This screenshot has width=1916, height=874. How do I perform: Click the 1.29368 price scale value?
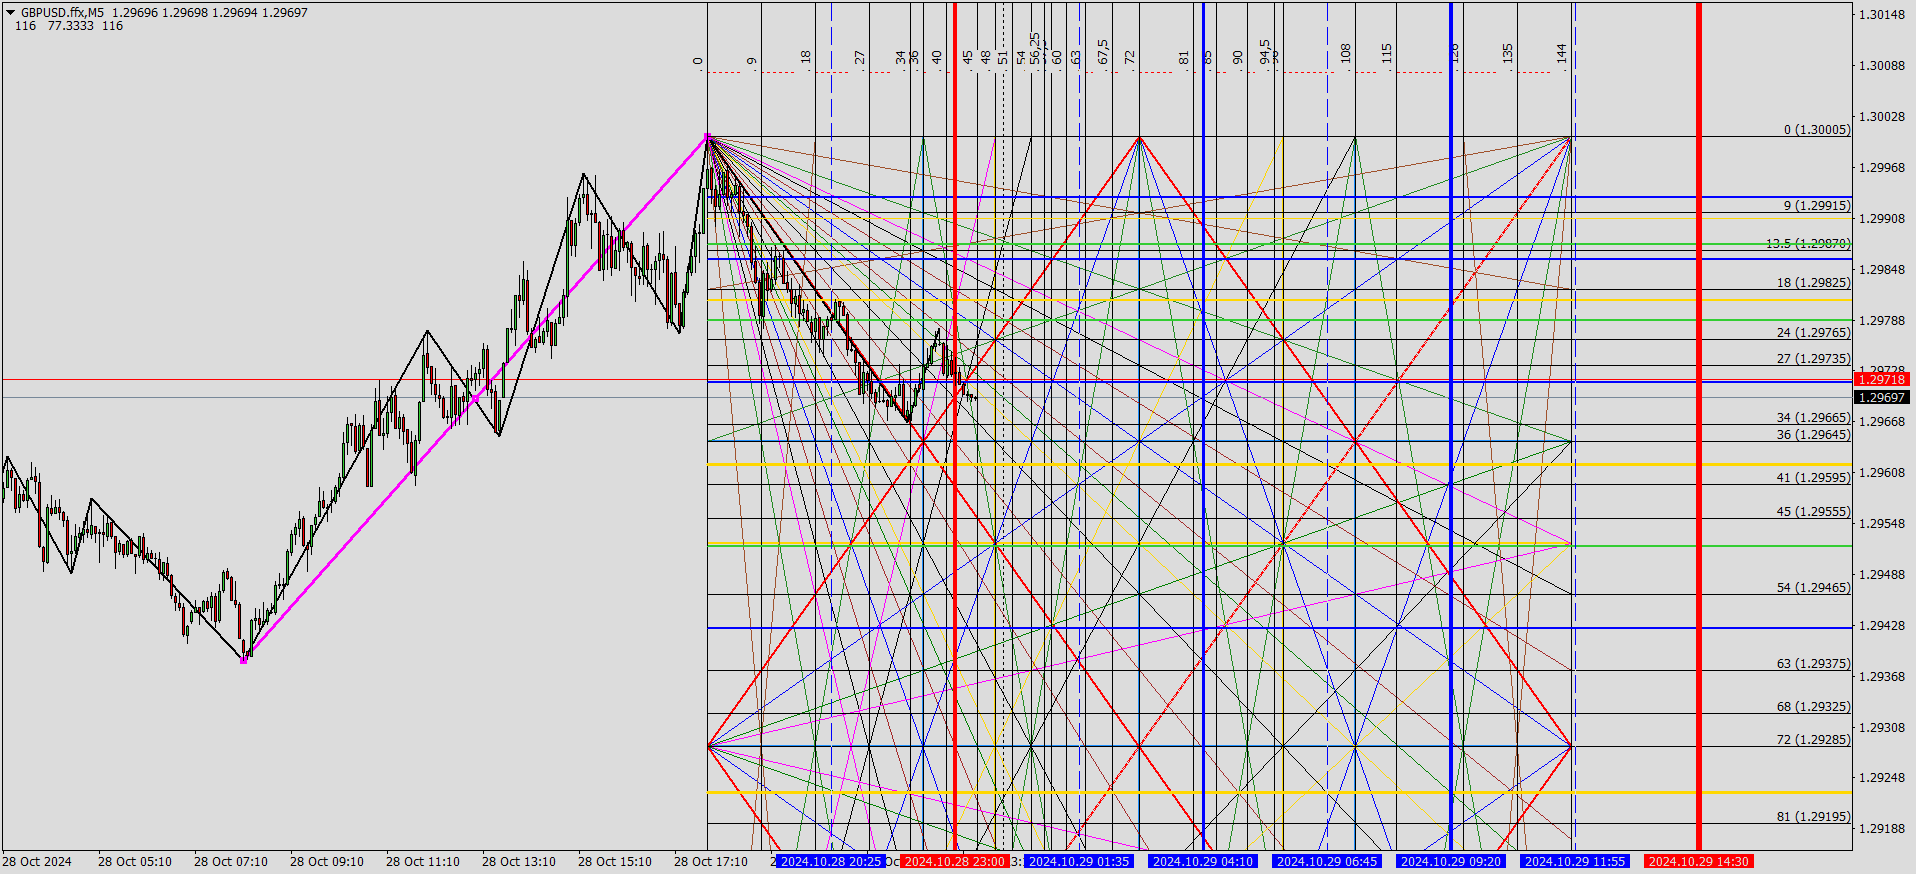pos(1882,677)
